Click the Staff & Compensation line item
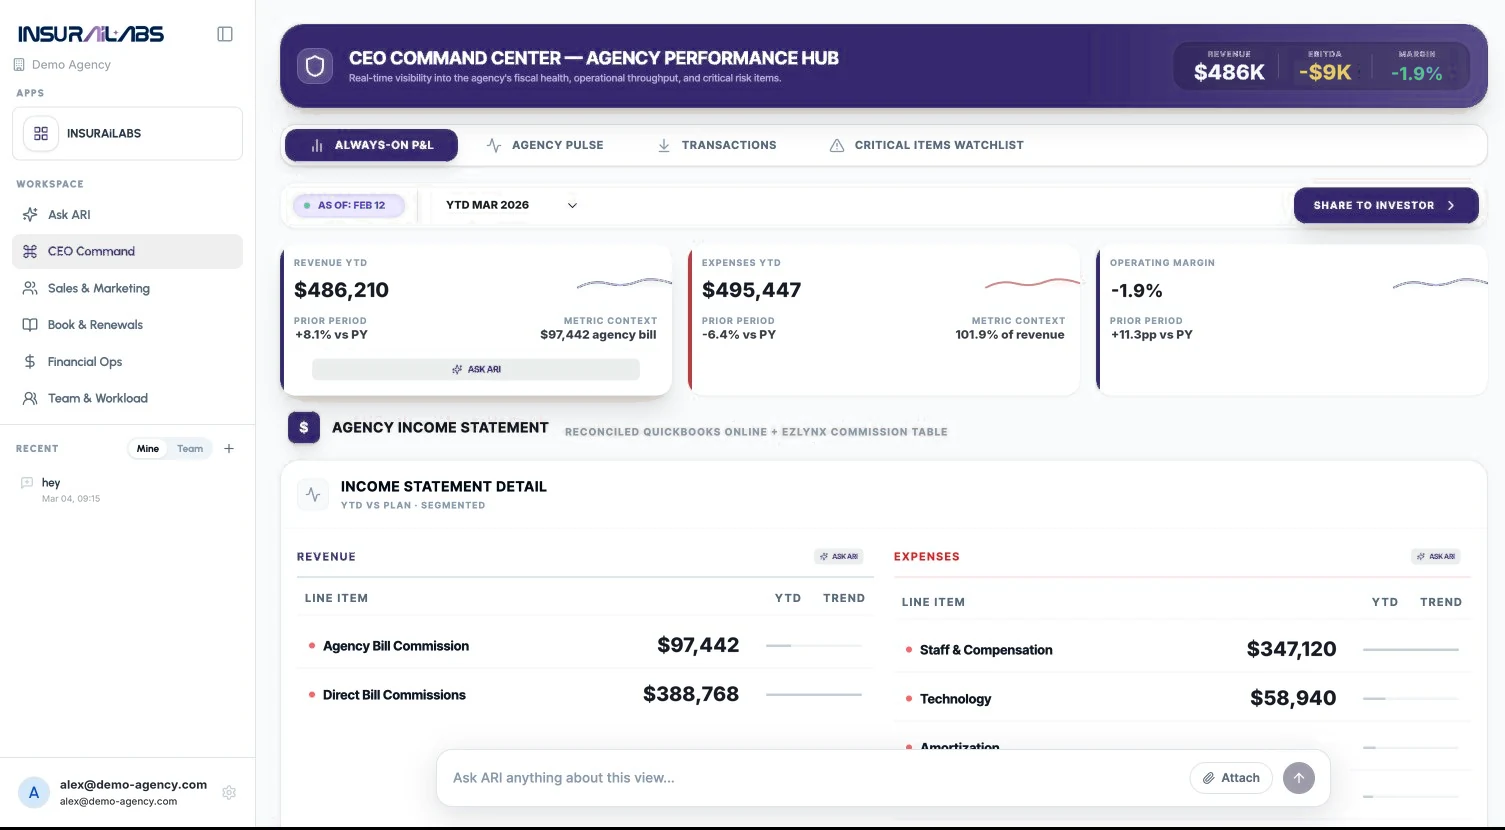The width and height of the screenshot is (1505, 830). (986, 650)
